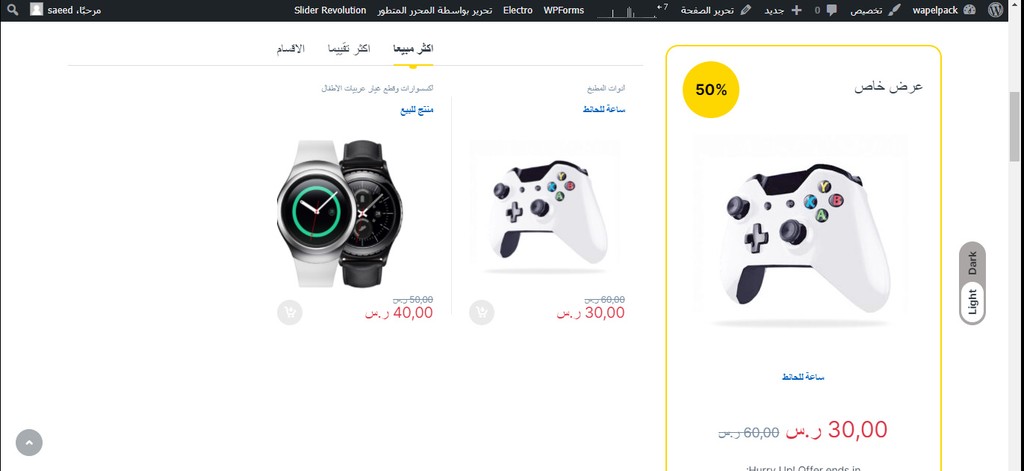Viewport: 1024px width, 471px height.
Task: Switch to Light mode
Action: click(x=972, y=301)
